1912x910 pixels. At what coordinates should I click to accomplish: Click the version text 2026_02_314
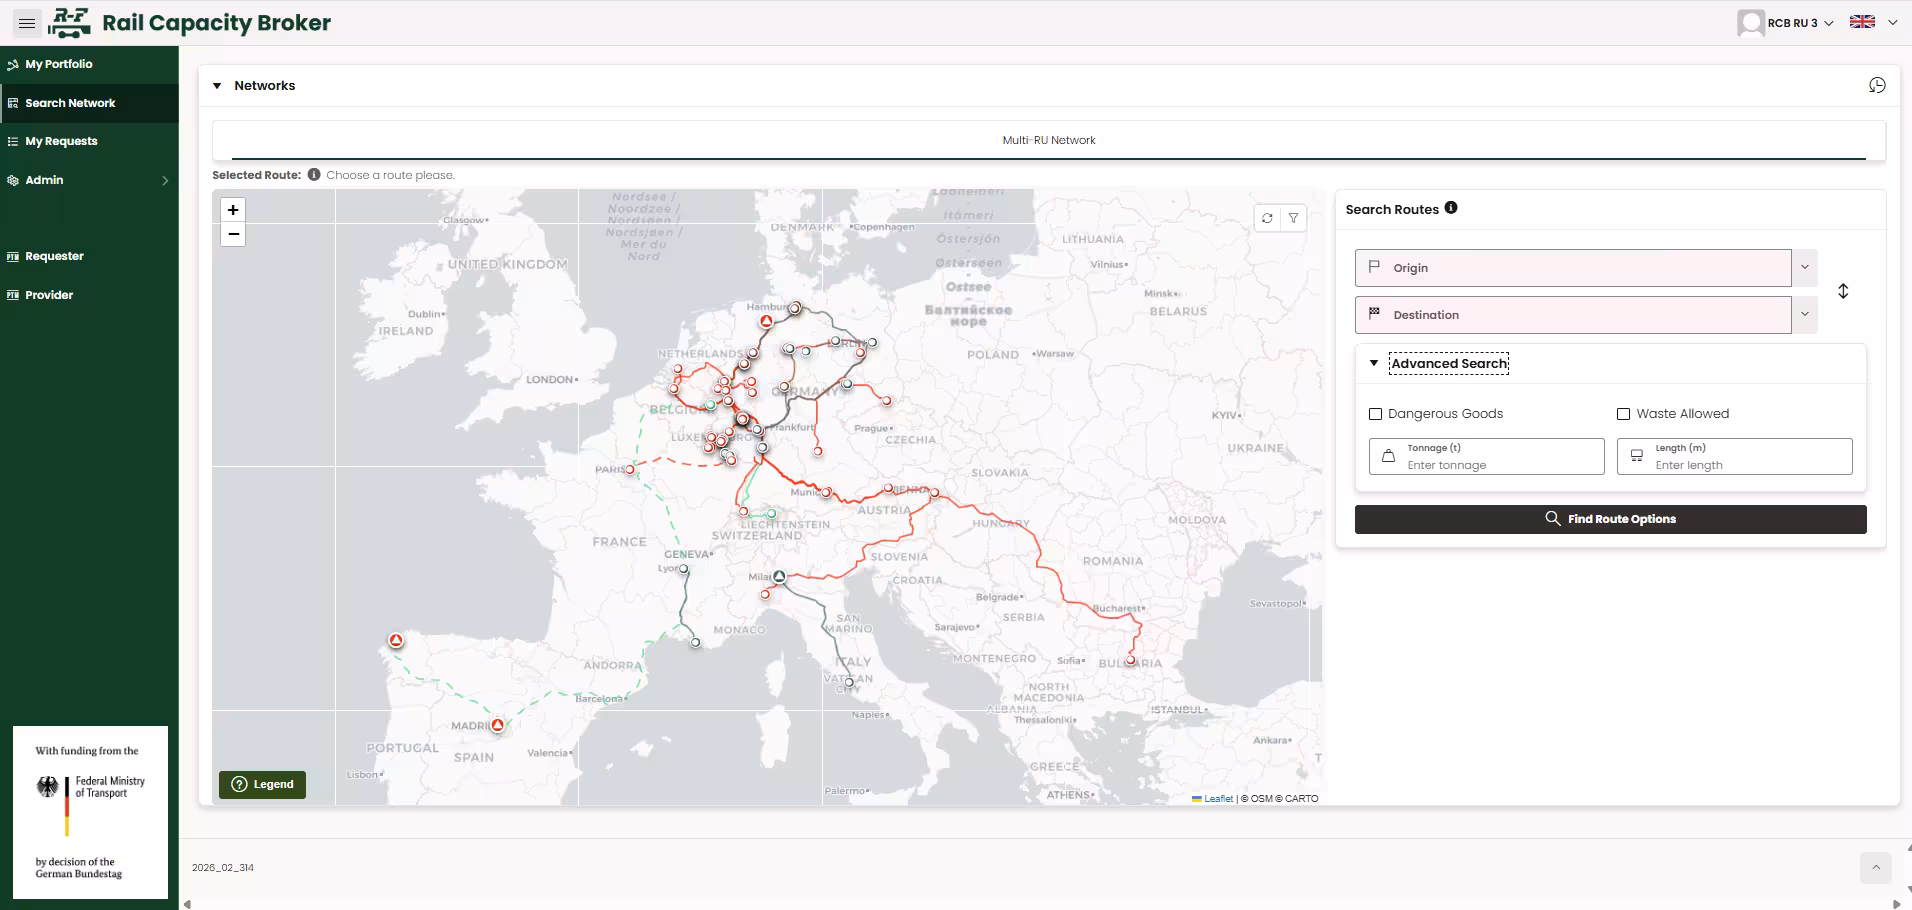click(x=223, y=868)
